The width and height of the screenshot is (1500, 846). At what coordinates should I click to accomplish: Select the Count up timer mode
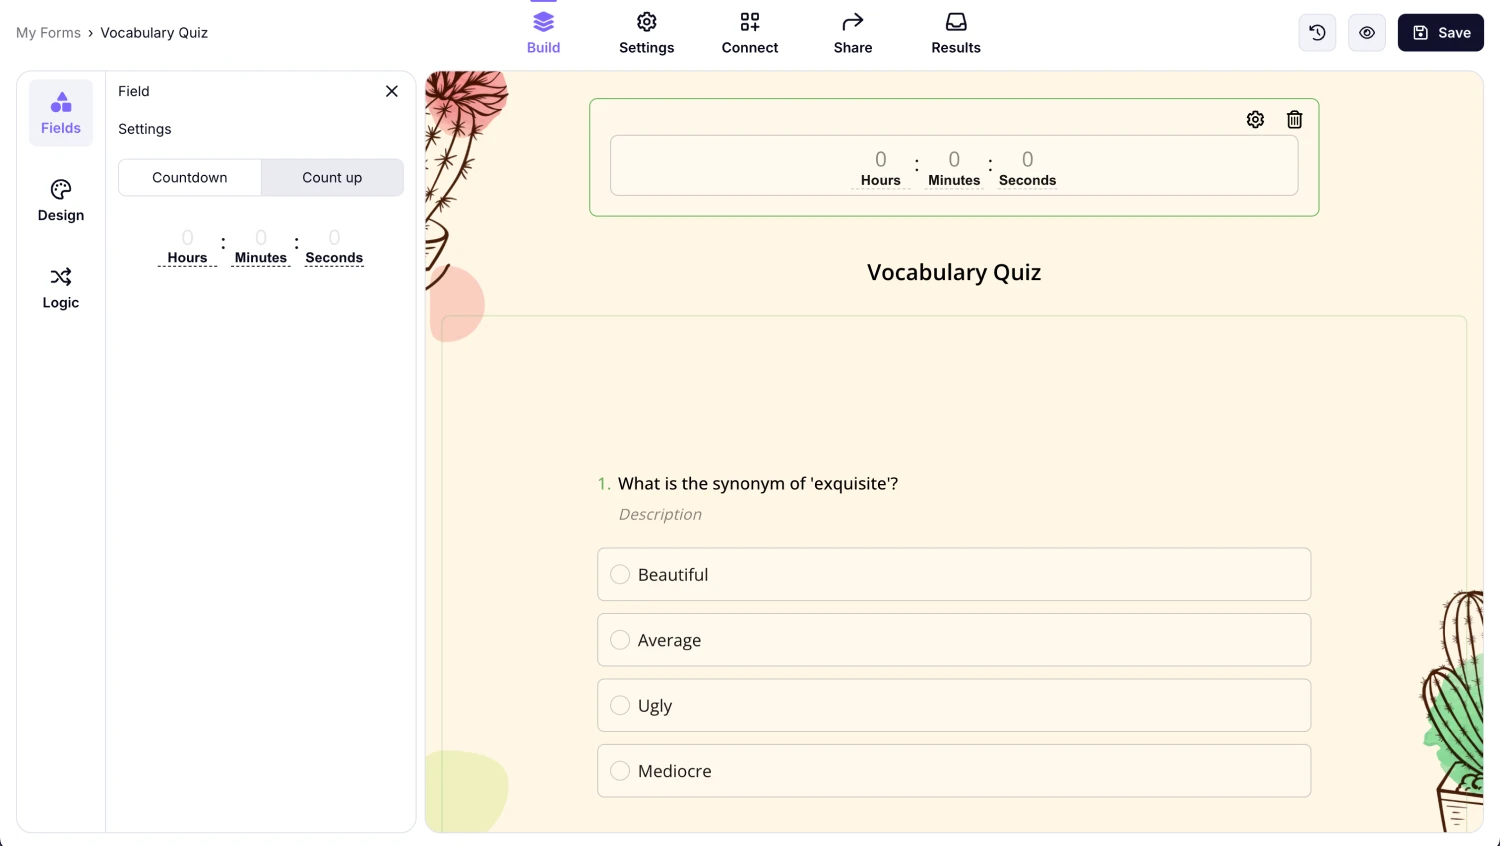pos(332,178)
